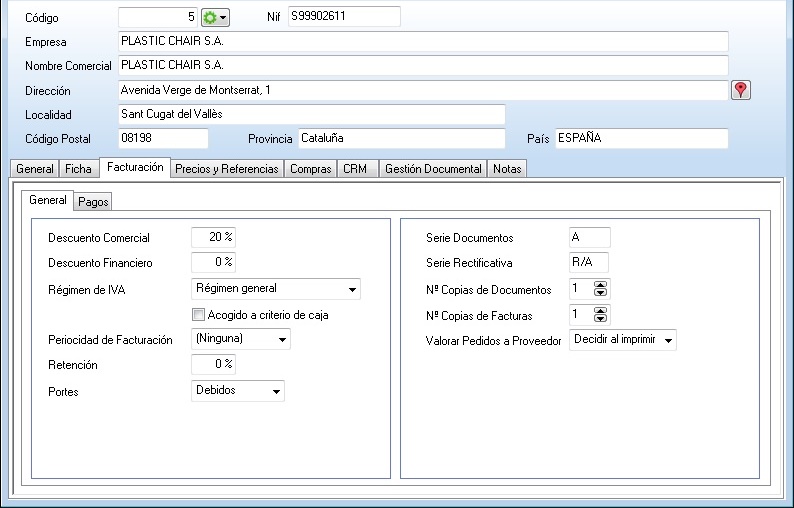Click the Nif input field
Screen dimensions: 794x508
pos(344,17)
